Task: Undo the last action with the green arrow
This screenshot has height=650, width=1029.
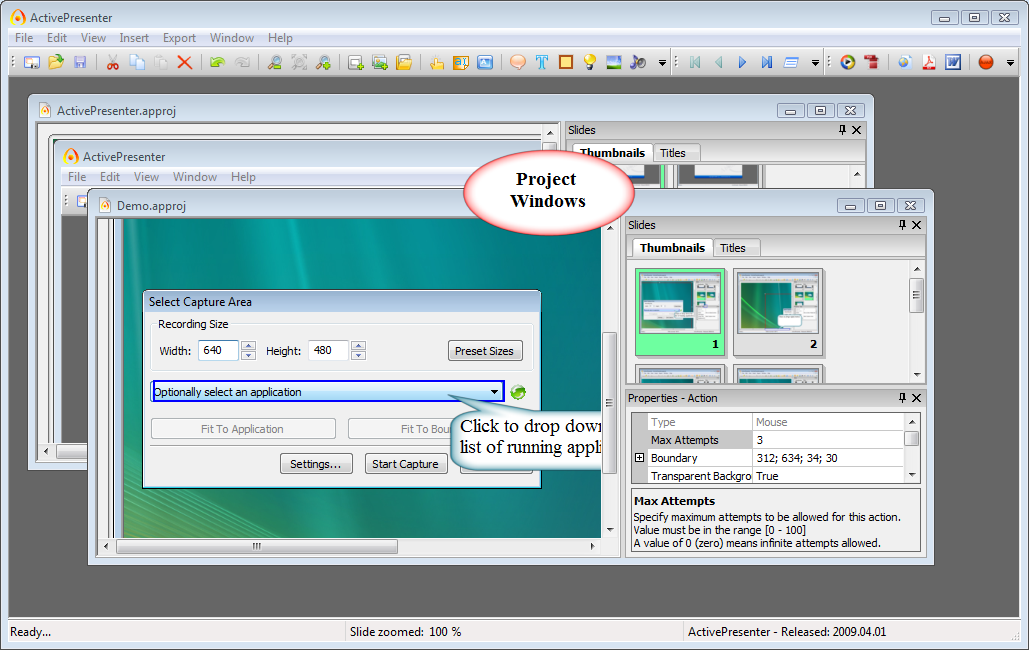Action: (217, 62)
